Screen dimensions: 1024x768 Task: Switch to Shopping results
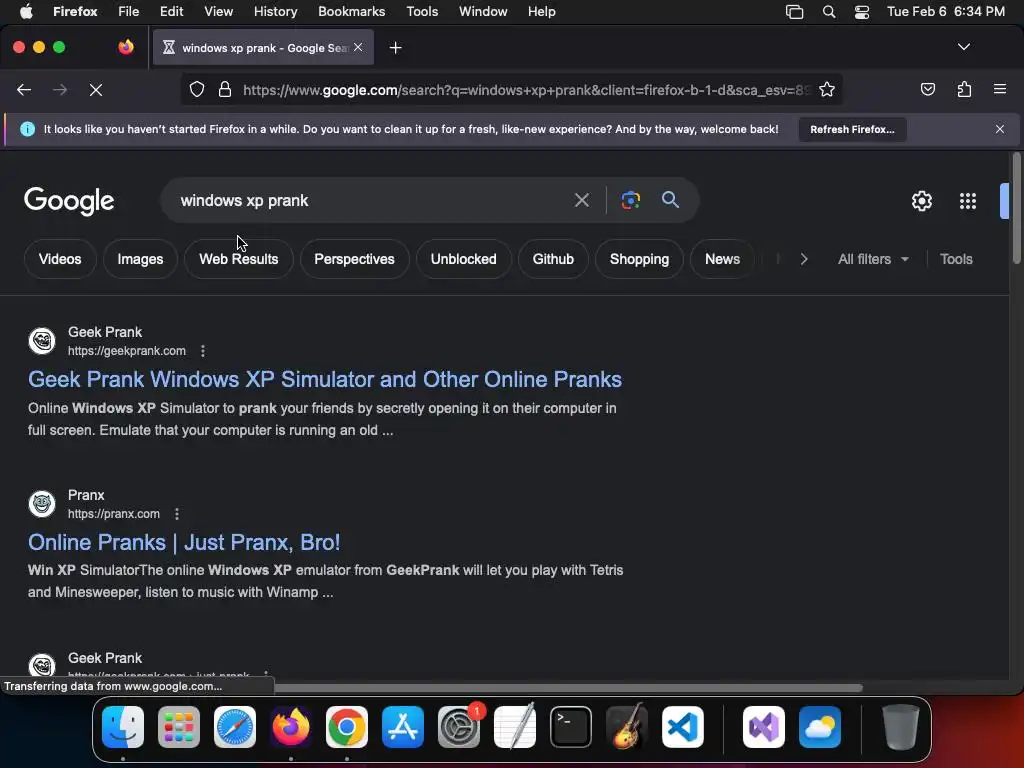point(639,259)
